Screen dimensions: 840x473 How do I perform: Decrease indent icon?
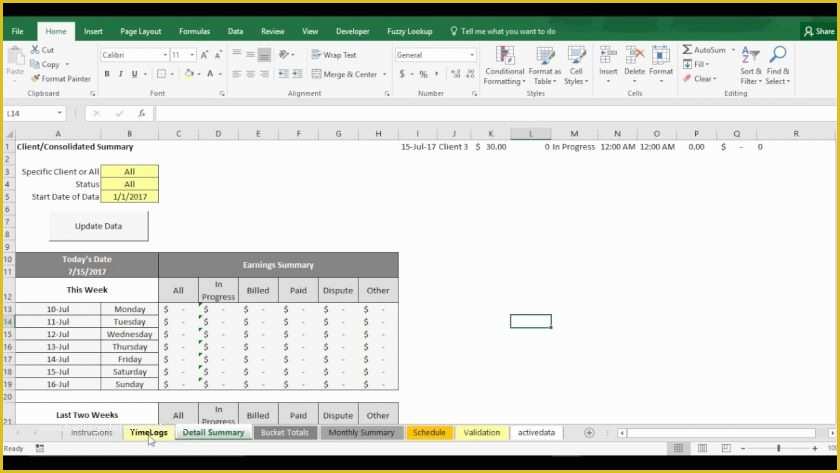[283, 74]
